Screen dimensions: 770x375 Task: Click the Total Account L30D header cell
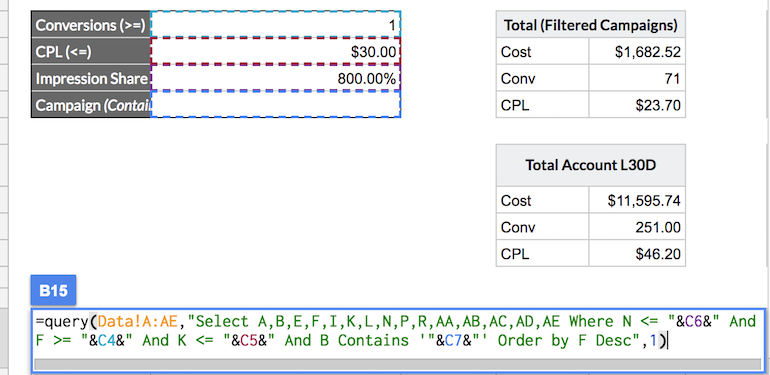pyautogui.click(x=591, y=165)
